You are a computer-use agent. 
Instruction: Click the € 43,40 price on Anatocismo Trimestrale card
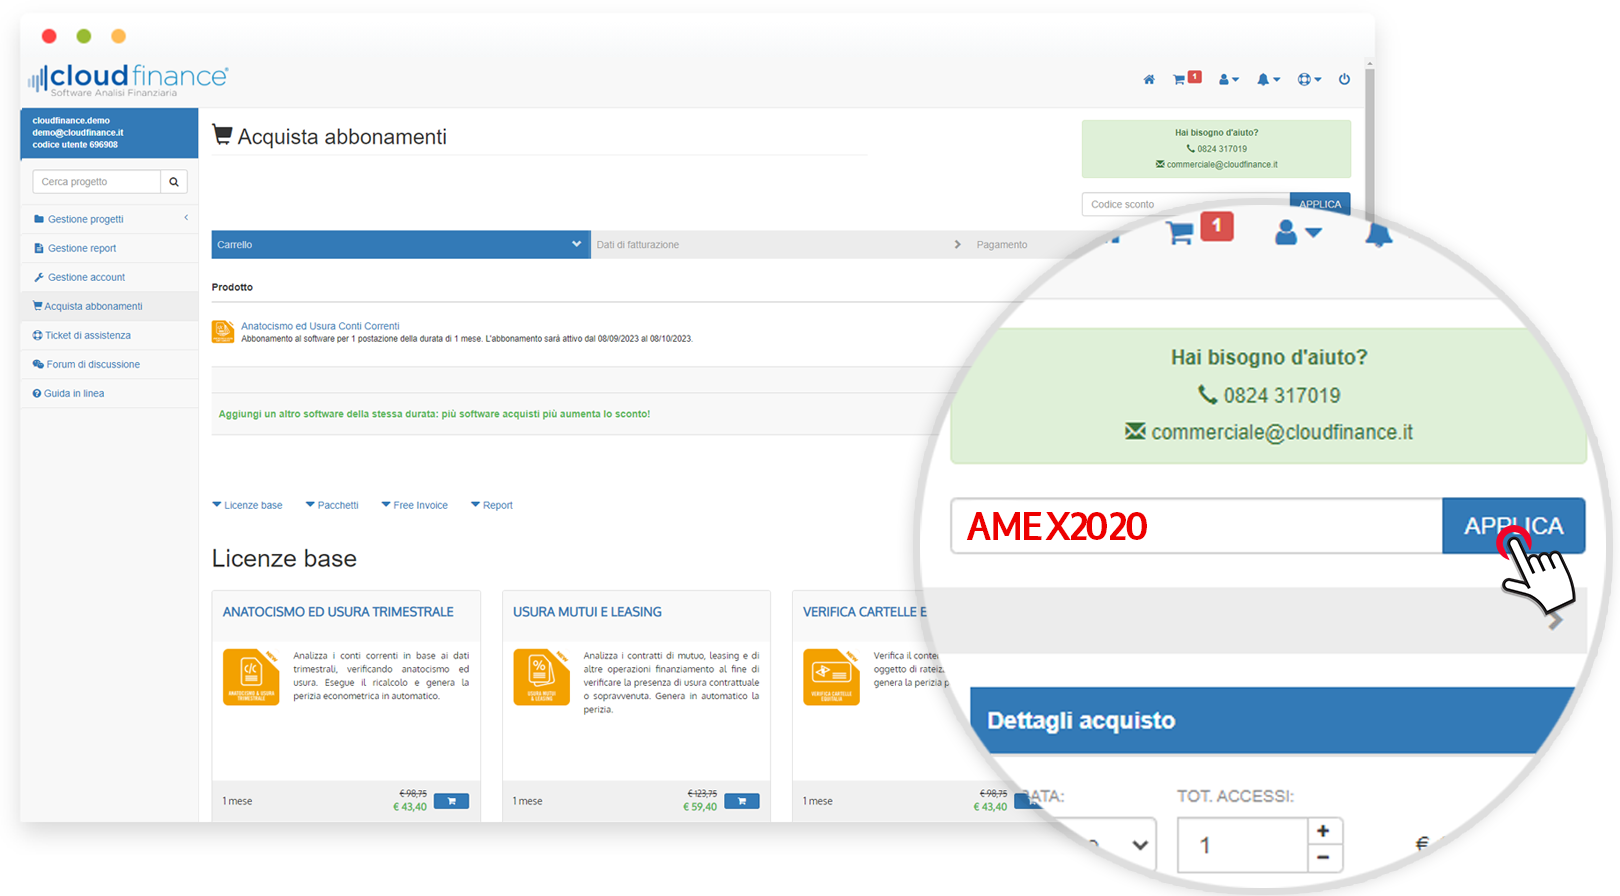click(x=410, y=807)
